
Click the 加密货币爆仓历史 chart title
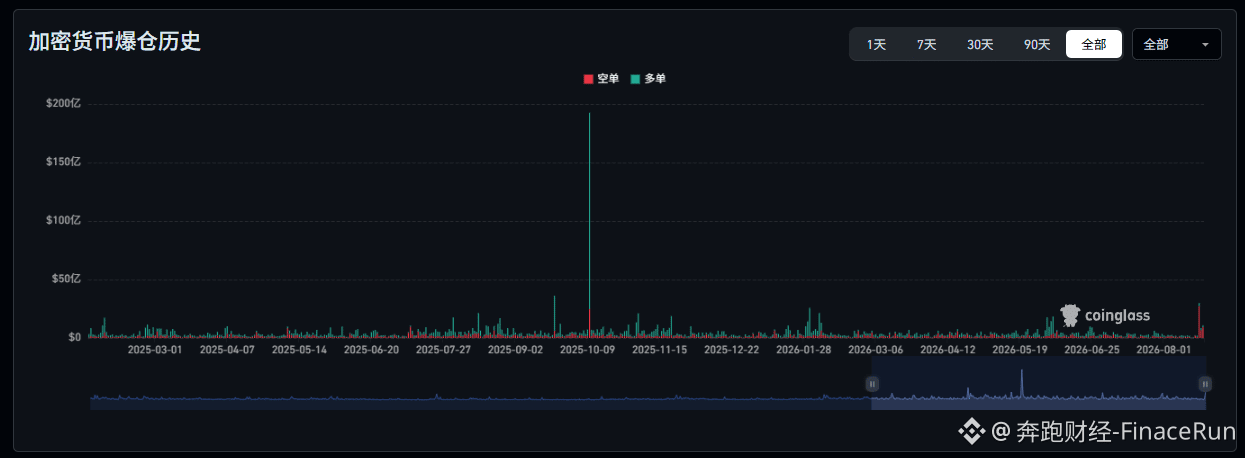(115, 42)
